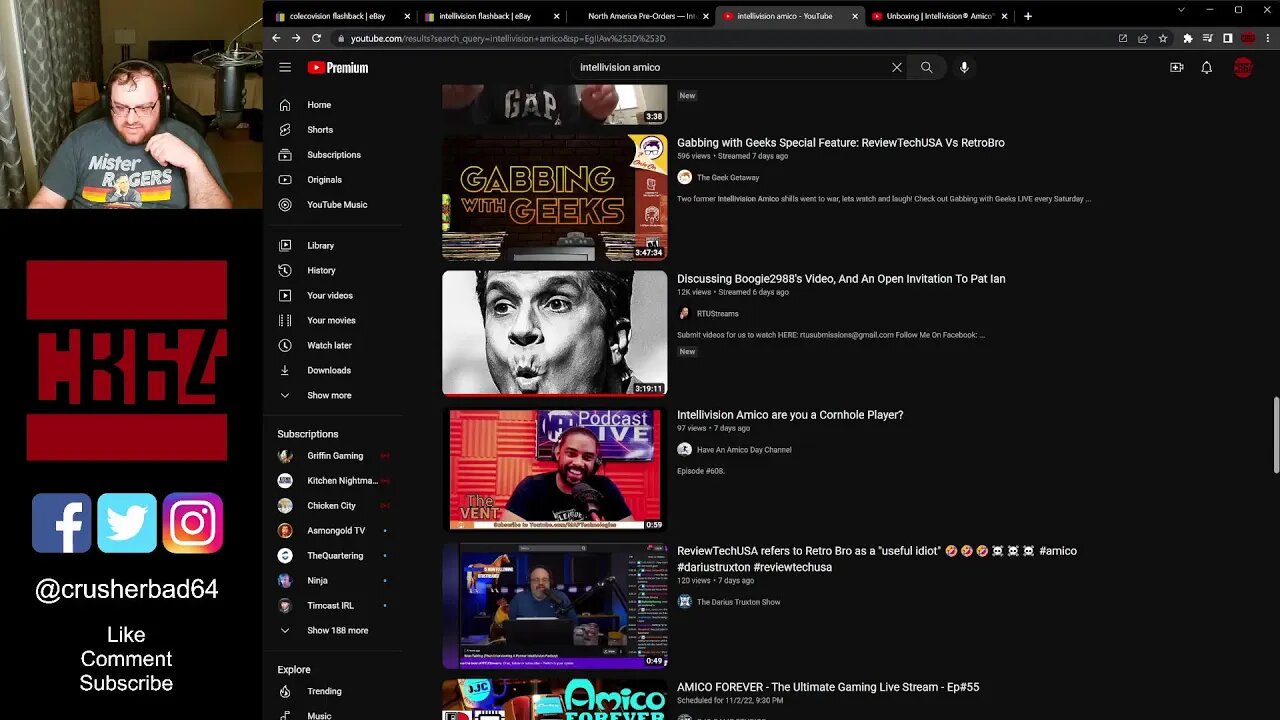Clear the search text with the X icon

tap(897, 67)
